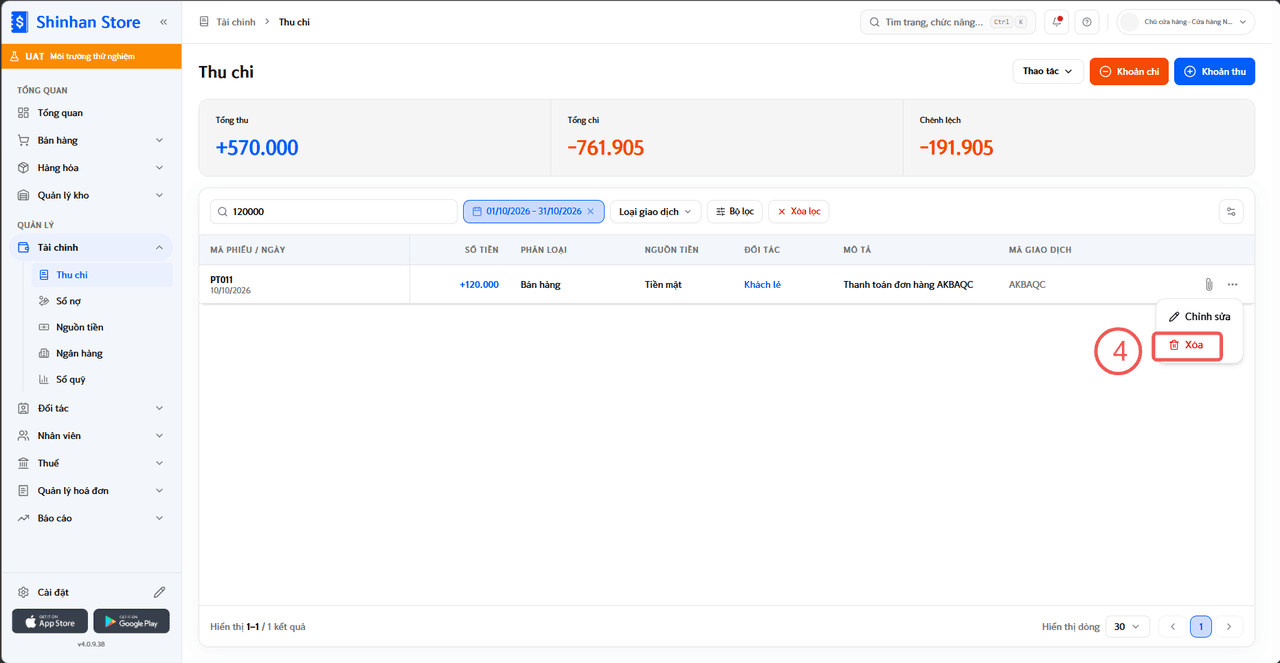Open the Google Play download badge
Image resolution: width=1280 pixels, height=663 pixels.
pyautogui.click(x=131, y=621)
